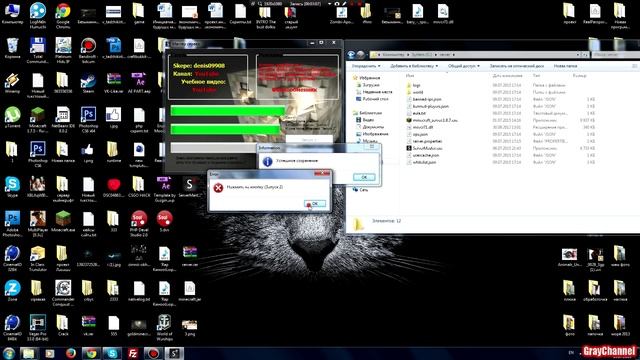
Task: Open the Computer desktop icon
Action: pyautogui.click(x=12, y=14)
